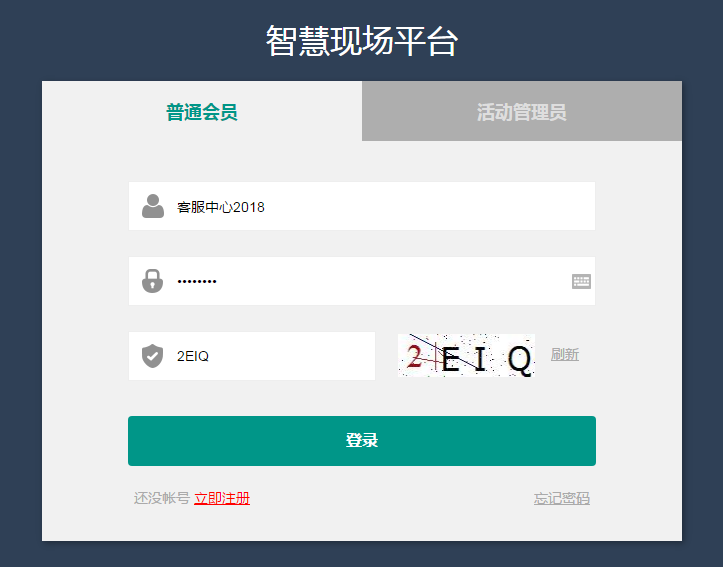Image resolution: width=723 pixels, height=567 pixels.
Task: Click the 智慧现场平台 page title
Action: (362, 41)
